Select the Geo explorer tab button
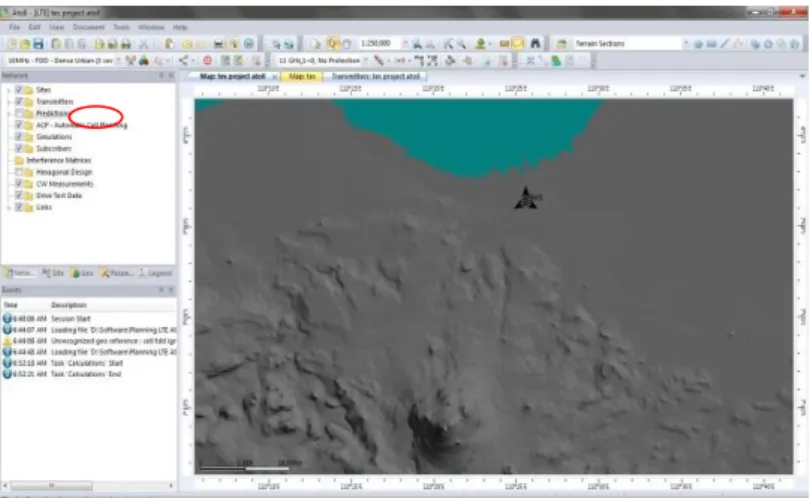 pos(82,273)
